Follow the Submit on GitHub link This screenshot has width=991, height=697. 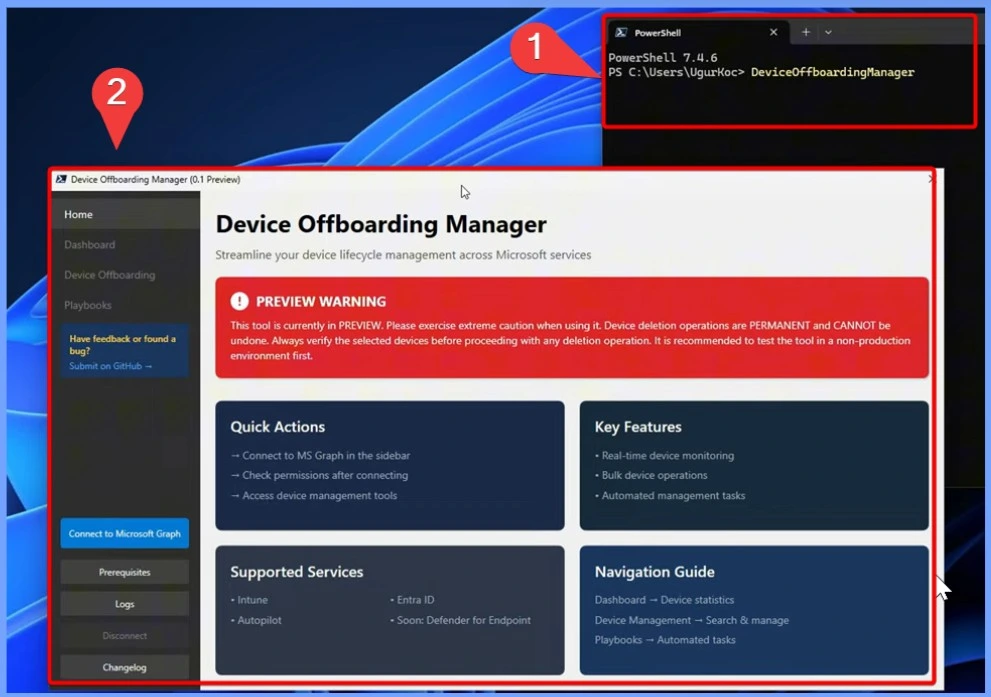(x=111, y=366)
